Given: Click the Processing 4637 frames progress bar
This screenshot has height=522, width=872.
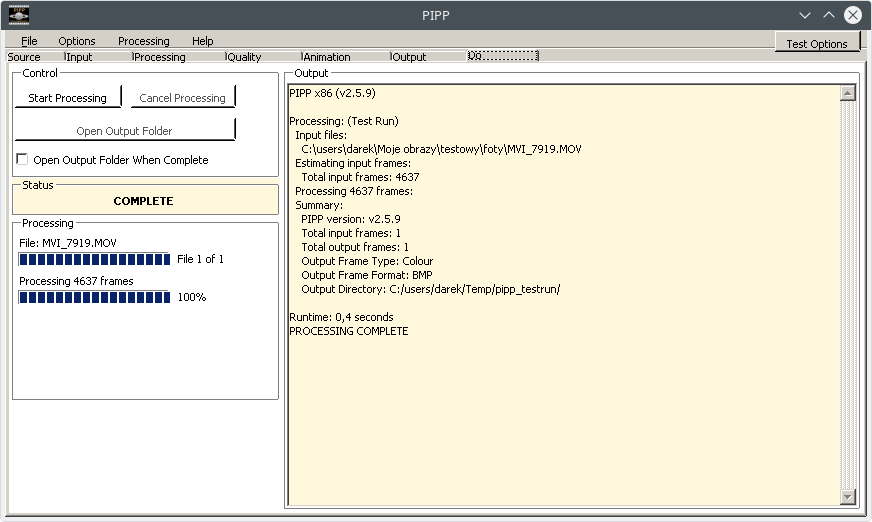Looking at the screenshot, I should 94,298.
